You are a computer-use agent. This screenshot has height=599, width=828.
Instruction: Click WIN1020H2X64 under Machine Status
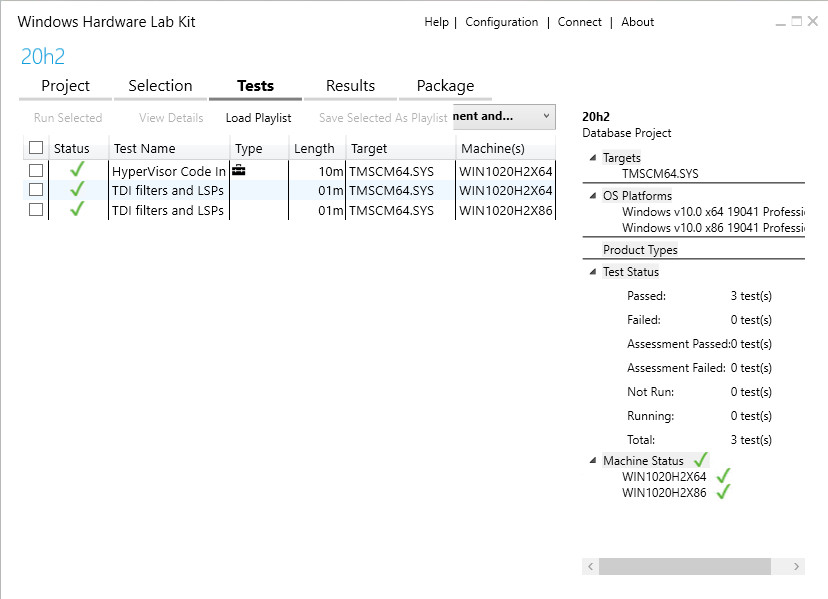[x=664, y=476]
